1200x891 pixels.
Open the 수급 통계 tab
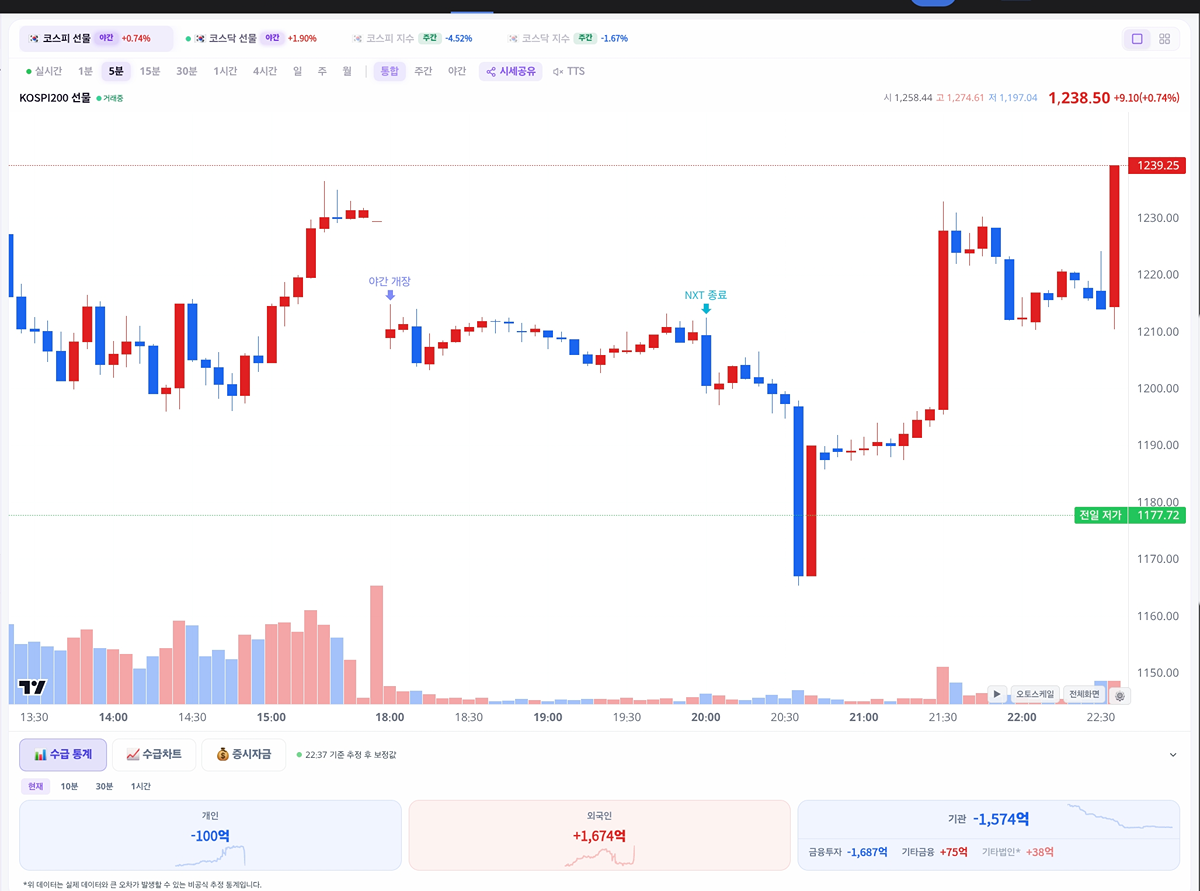coord(63,755)
